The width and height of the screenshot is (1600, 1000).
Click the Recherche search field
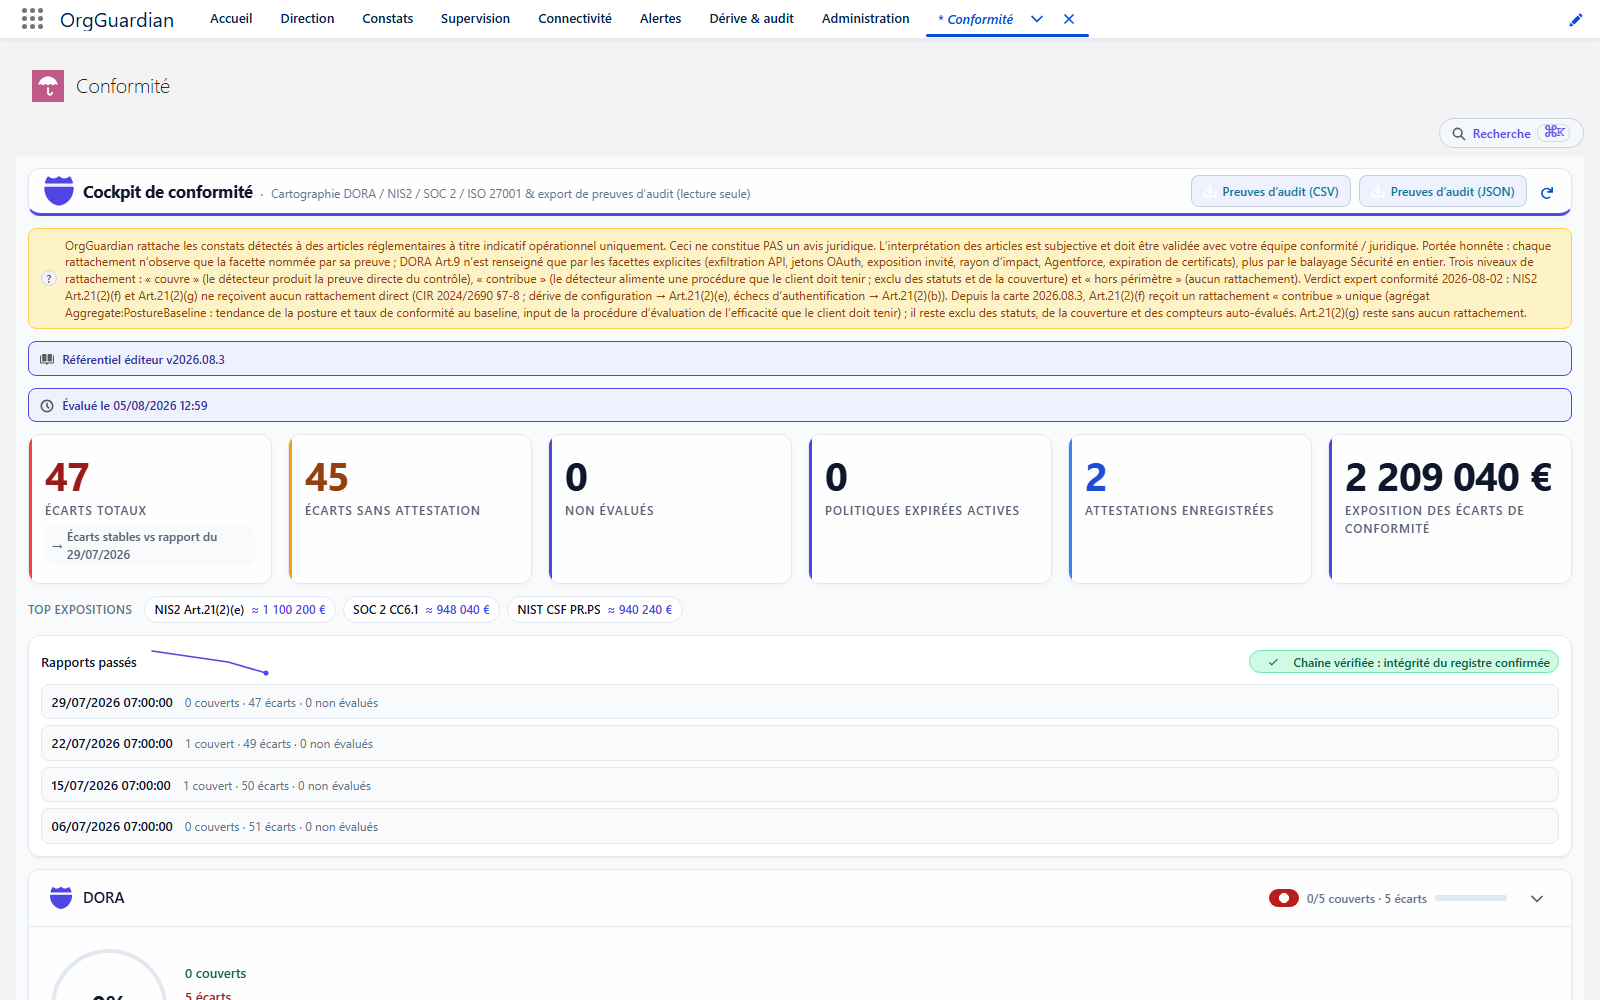coord(1511,134)
